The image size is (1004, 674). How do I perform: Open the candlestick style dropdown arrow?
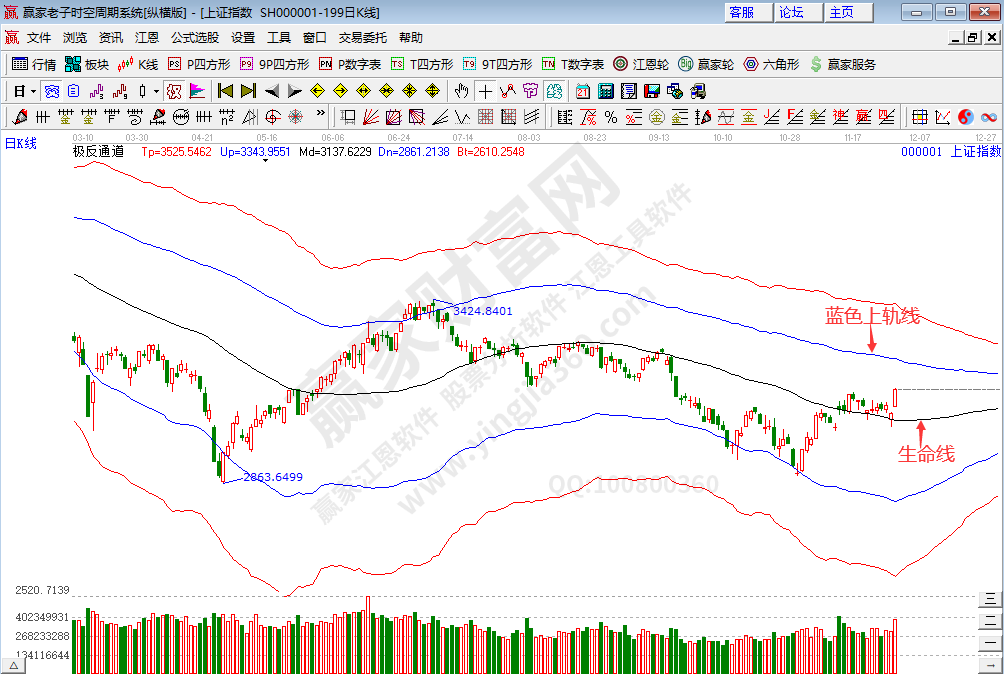[156, 91]
